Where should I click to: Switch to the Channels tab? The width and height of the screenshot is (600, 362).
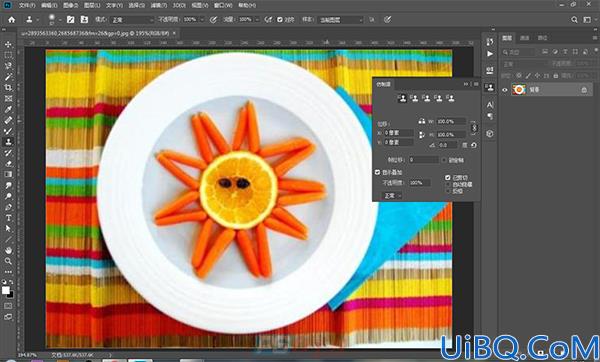coord(525,38)
